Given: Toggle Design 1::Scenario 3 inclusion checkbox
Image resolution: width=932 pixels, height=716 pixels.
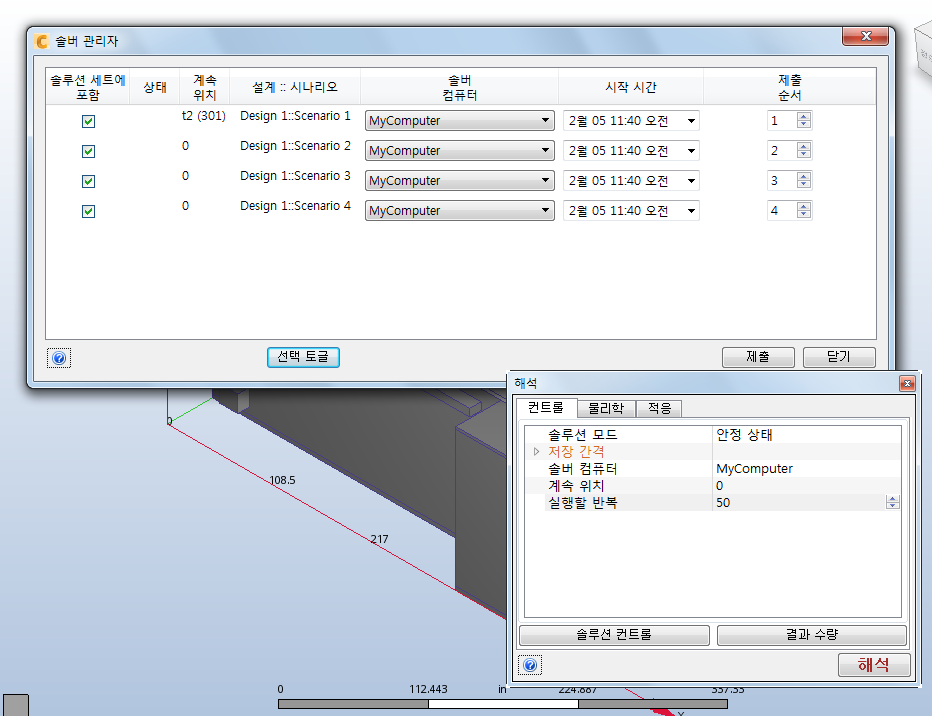Looking at the screenshot, I should click(x=88, y=181).
